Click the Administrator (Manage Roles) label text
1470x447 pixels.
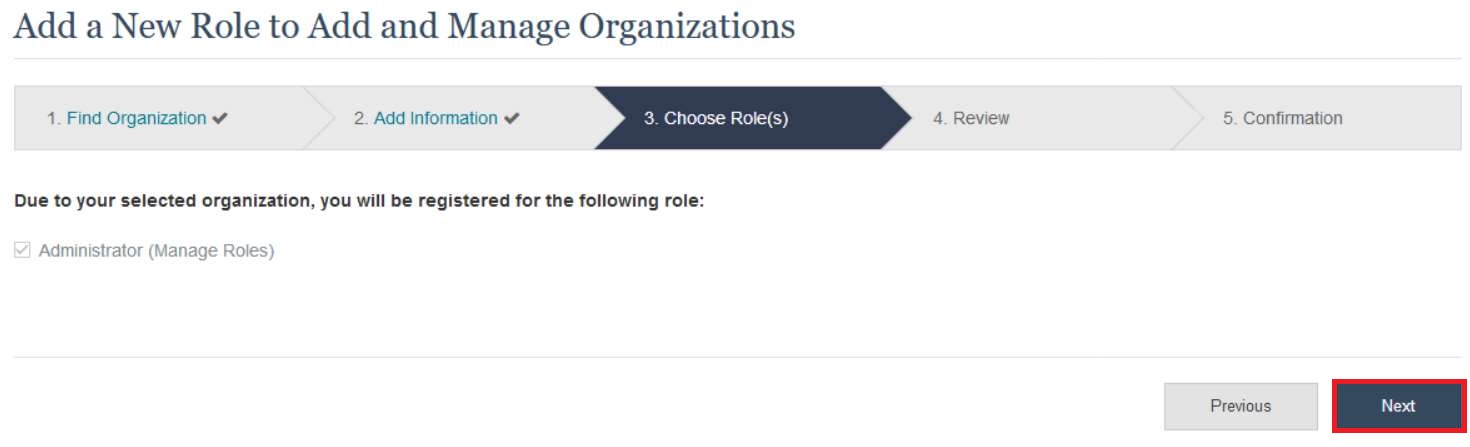pyautogui.click(x=156, y=251)
